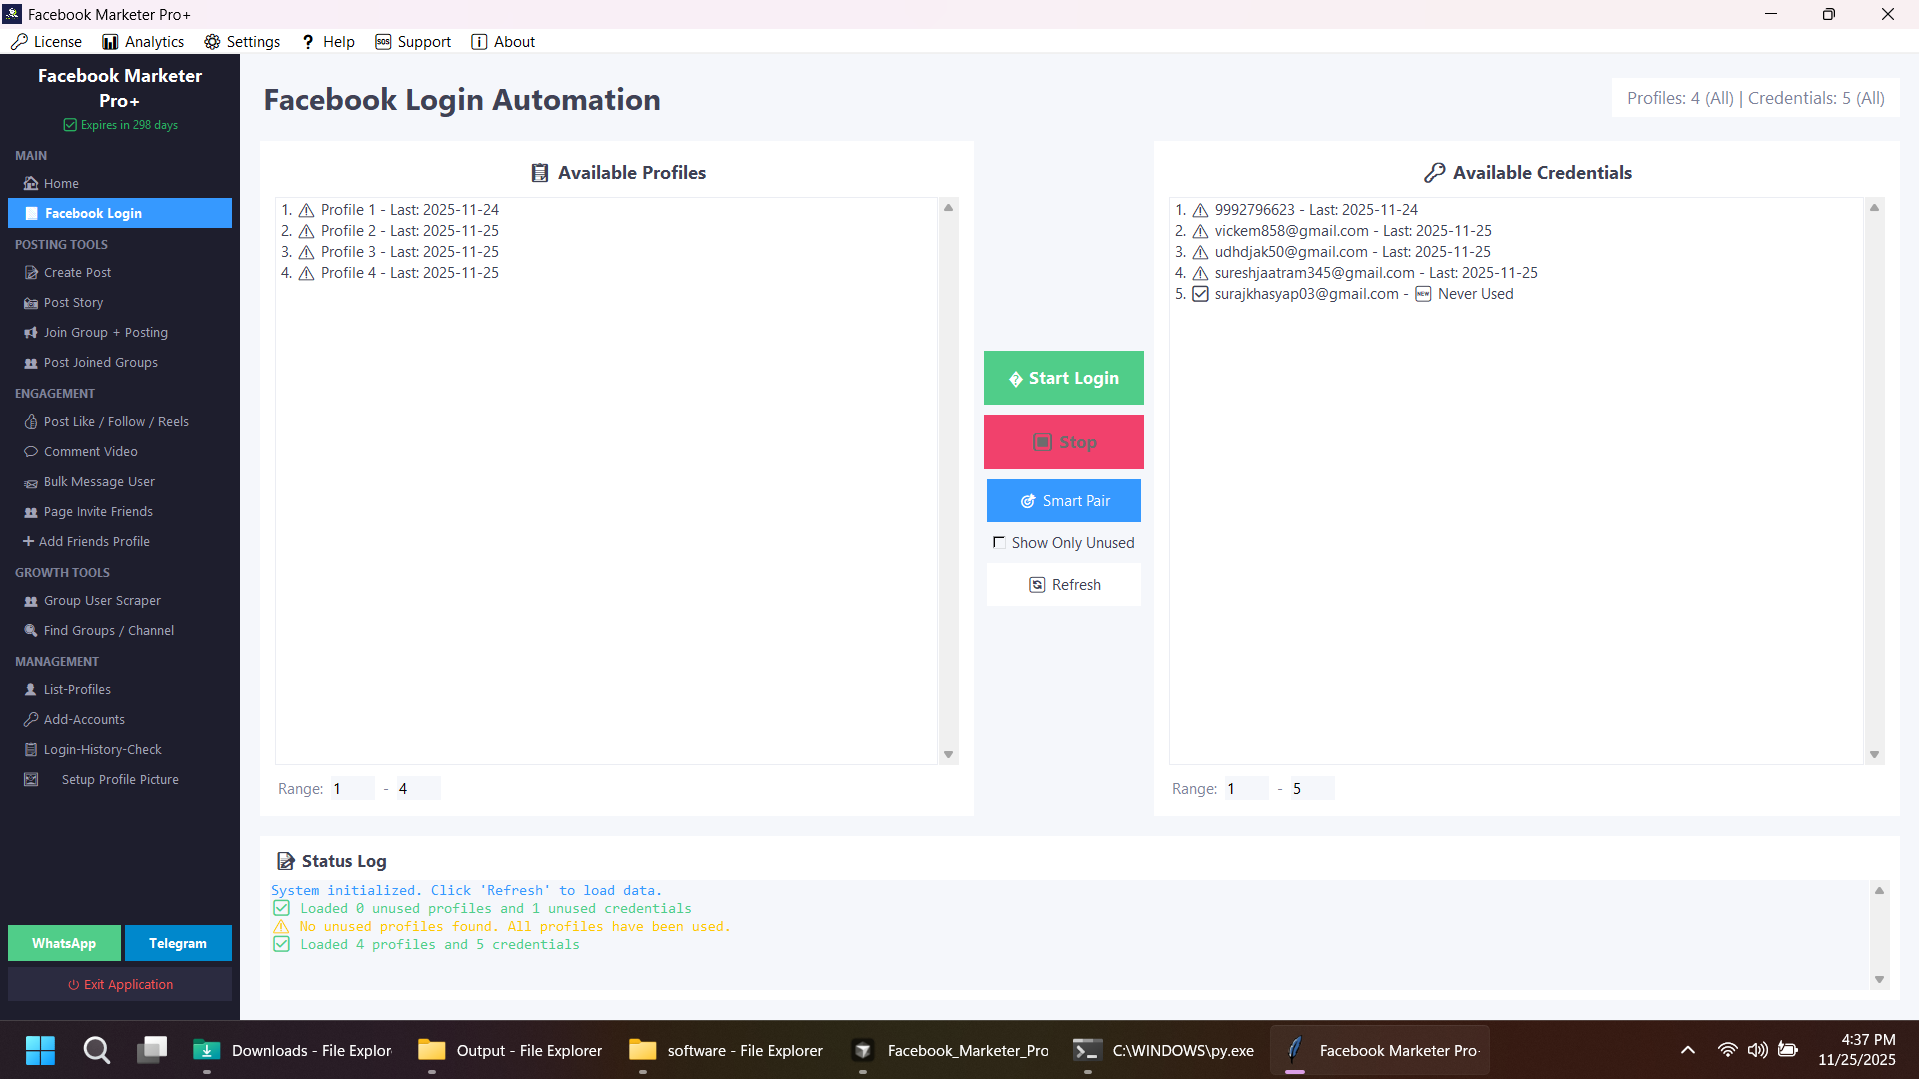This screenshot has height=1079, width=1919.
Task: Open Add-Accounts key icon
Action: (31, 720)
